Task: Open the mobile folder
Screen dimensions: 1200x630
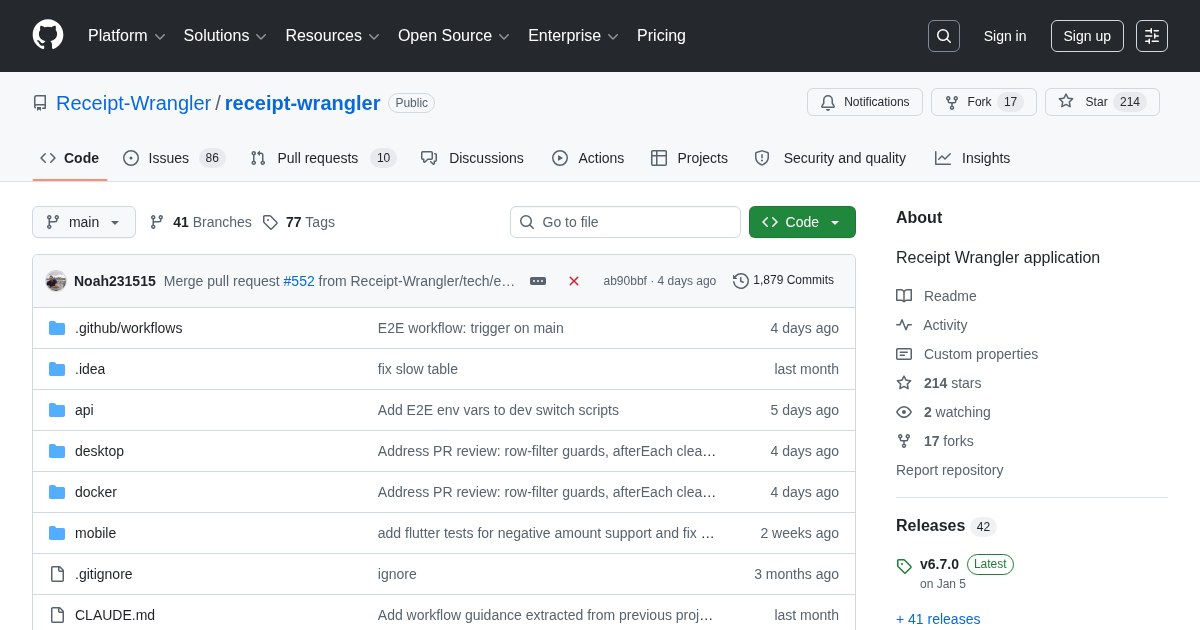Action: [x=95, y=533]
